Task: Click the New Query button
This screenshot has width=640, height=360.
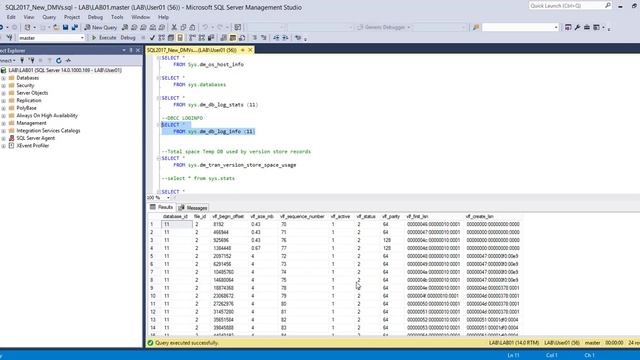Action: click(101, 27)
